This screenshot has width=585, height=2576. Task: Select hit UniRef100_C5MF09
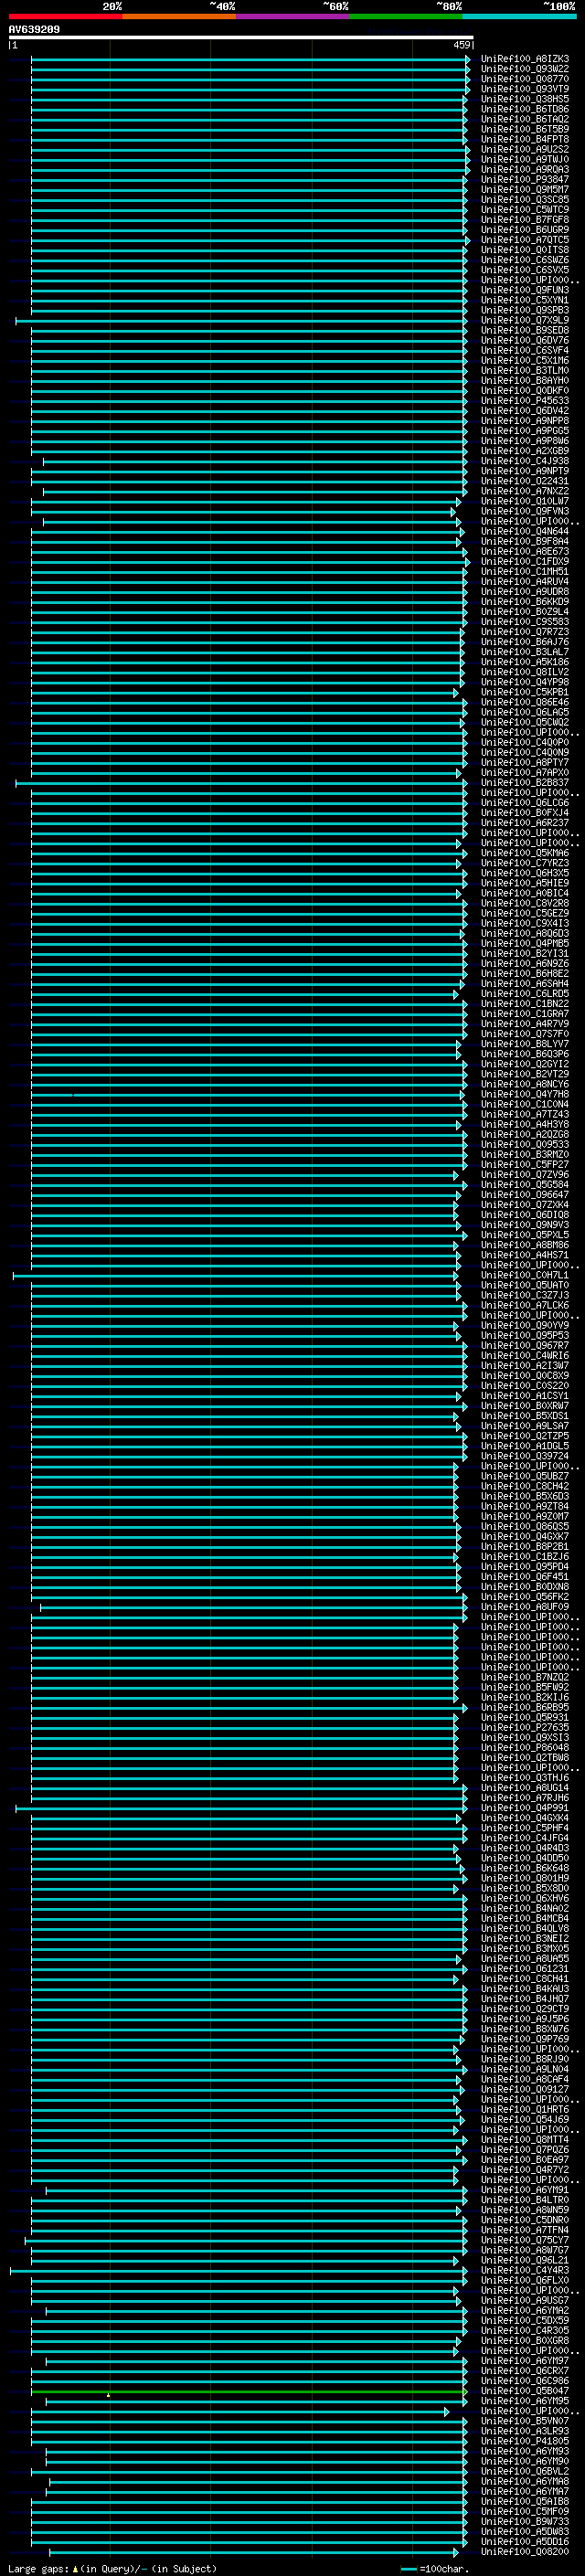525,2512
